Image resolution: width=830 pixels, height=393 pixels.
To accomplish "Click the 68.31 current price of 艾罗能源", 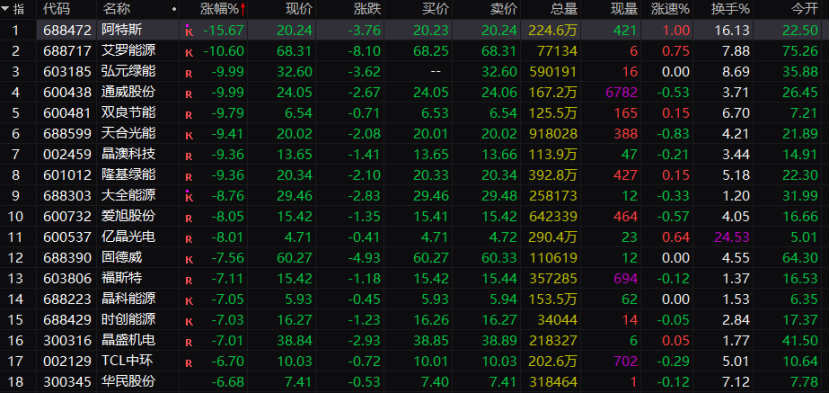I will pyautogui.click(x=294, y=51).
